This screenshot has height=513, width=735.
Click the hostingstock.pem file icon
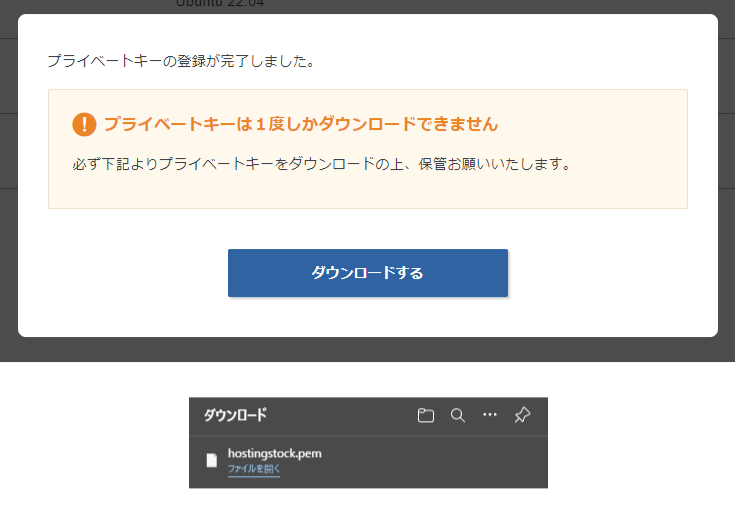(x=212, y=460)
